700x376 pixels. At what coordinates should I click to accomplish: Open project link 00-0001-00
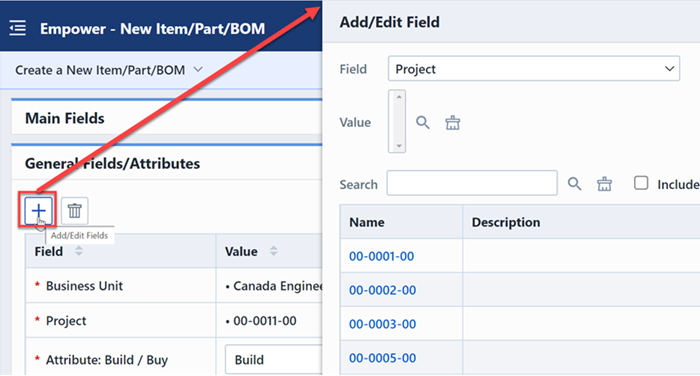pyautogui.click(x=381, y=256)
